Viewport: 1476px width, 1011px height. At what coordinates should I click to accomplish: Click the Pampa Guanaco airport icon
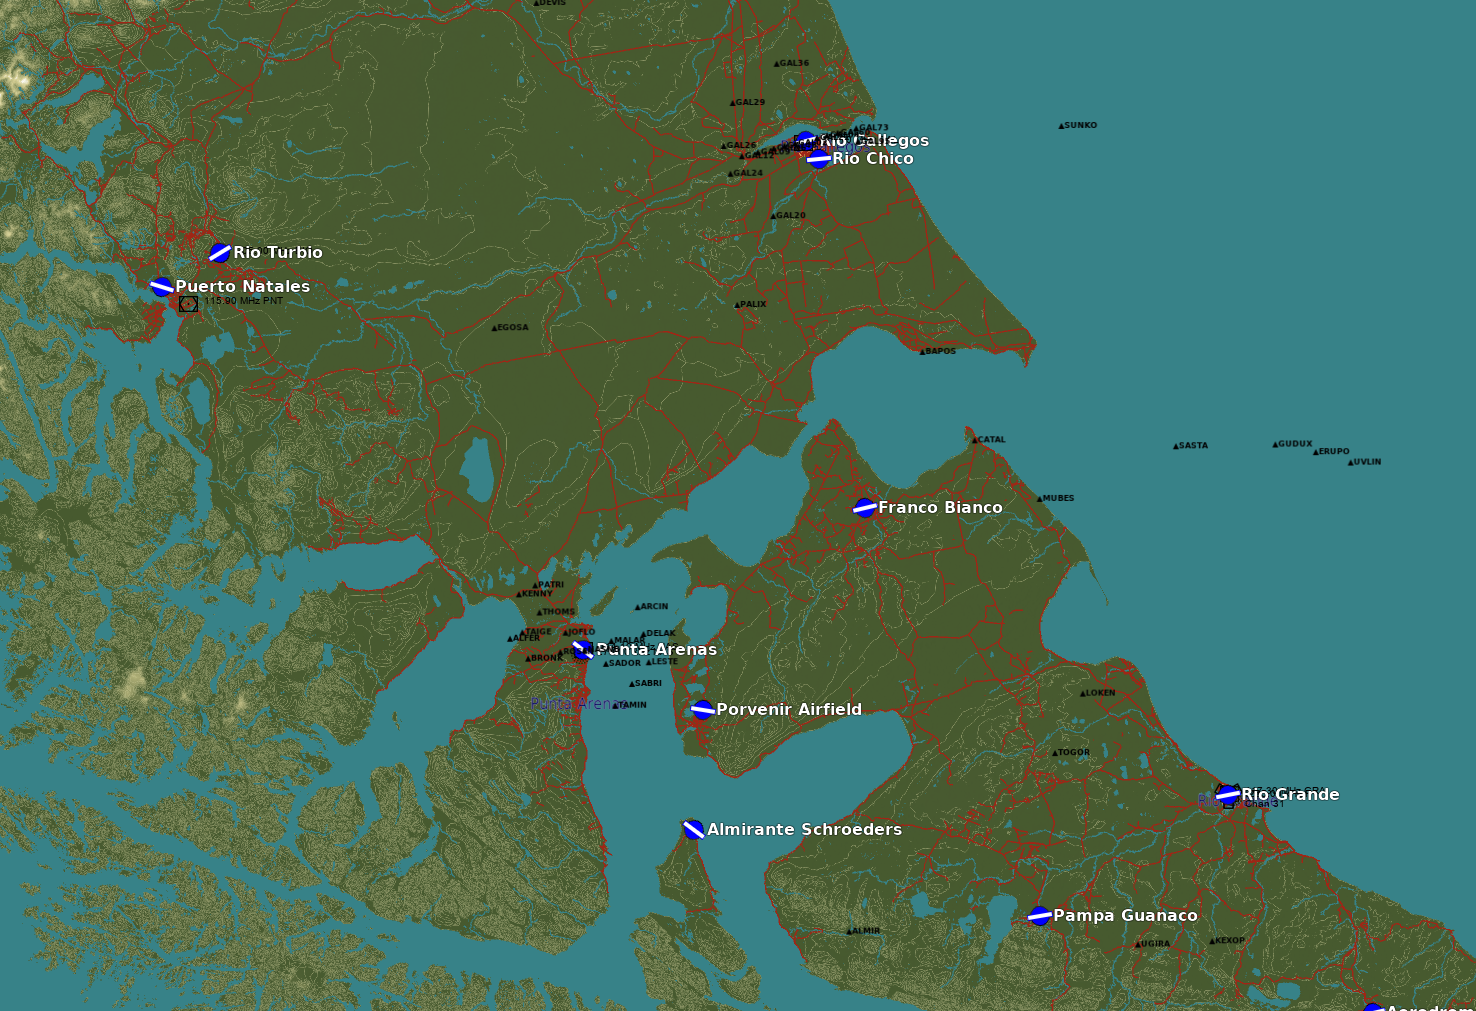[1040, 916]
